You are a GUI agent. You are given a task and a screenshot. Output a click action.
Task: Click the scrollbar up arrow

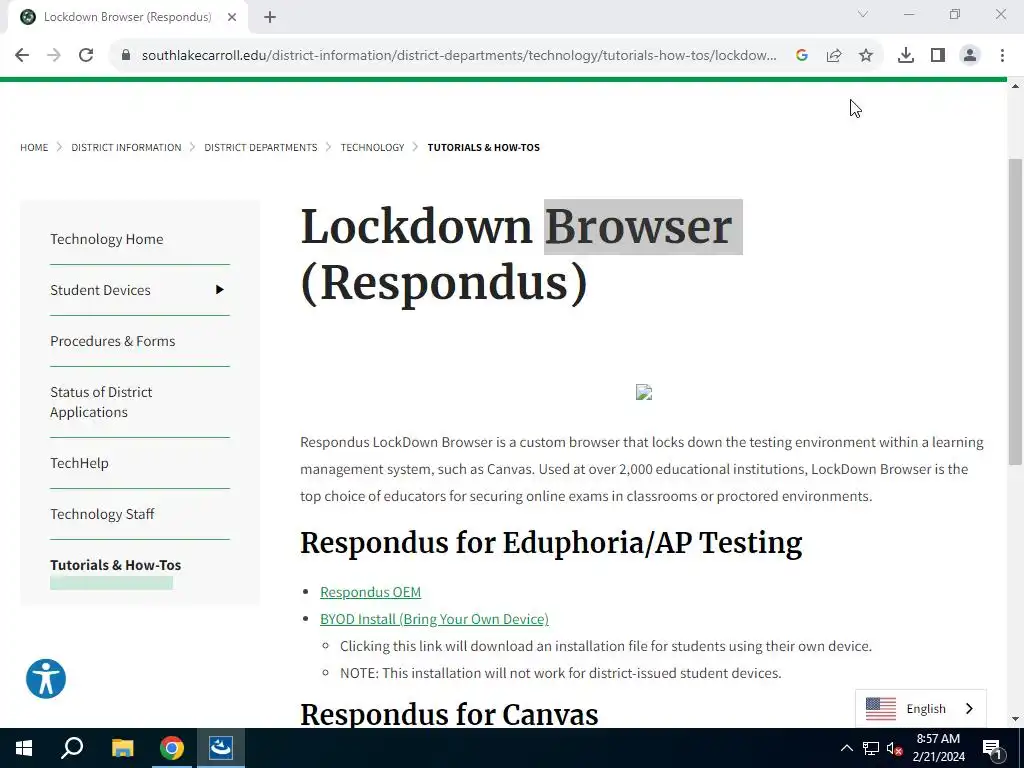(1015, 87)
